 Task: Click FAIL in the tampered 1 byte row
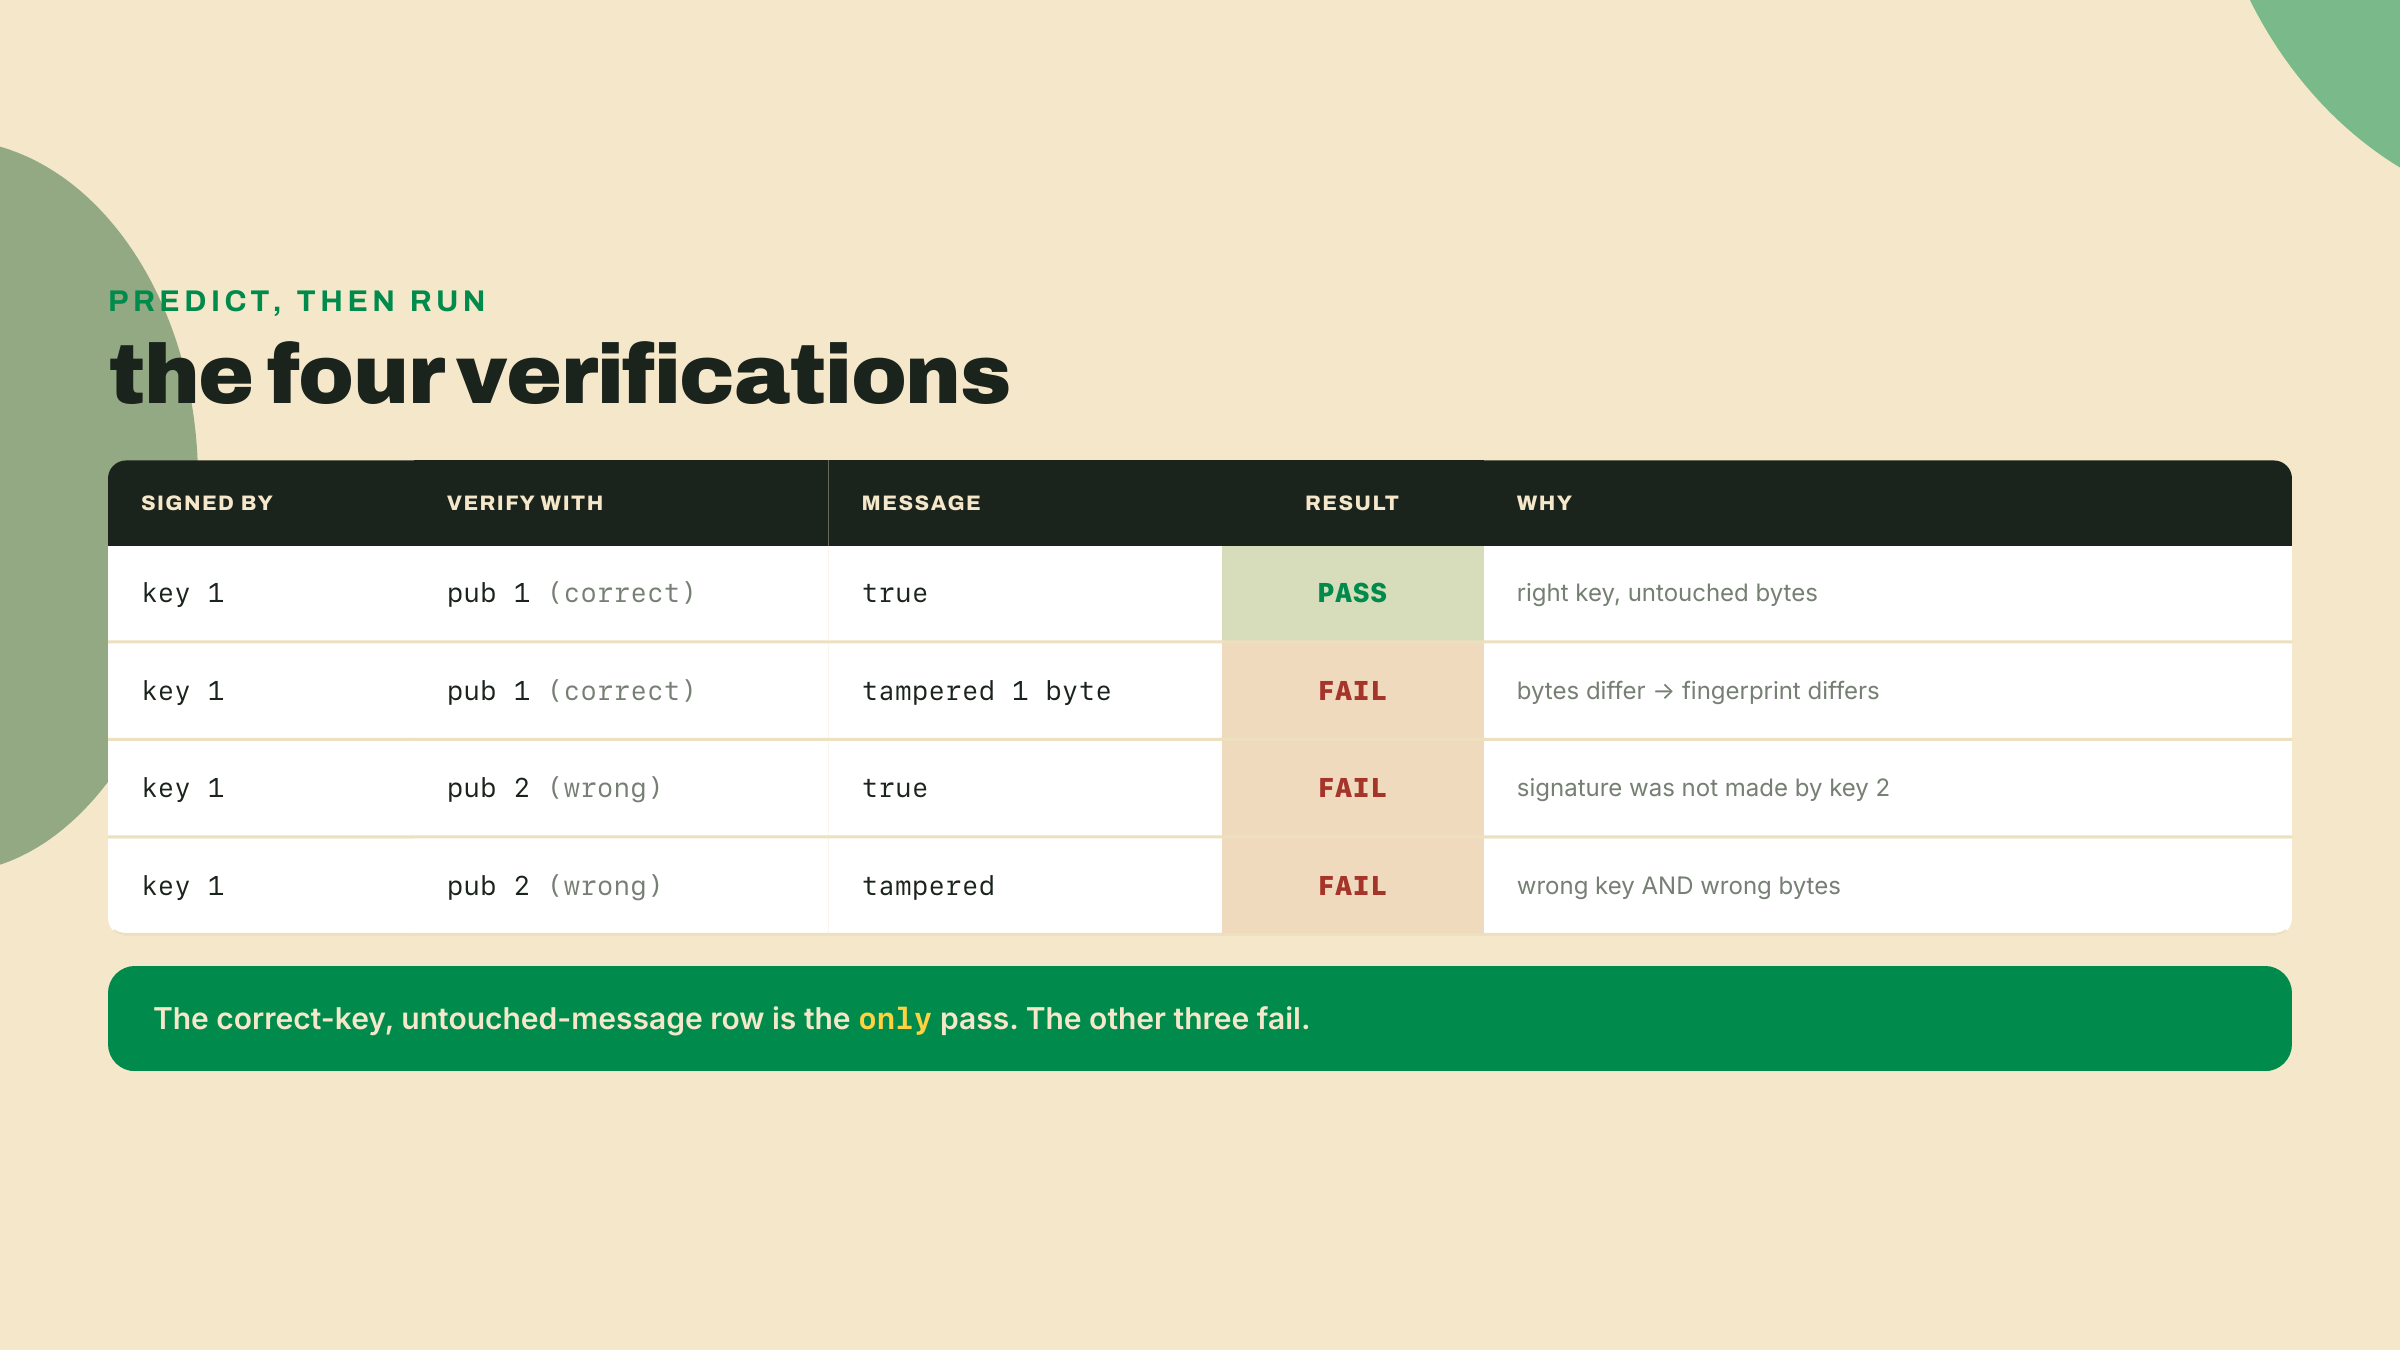1352,691
